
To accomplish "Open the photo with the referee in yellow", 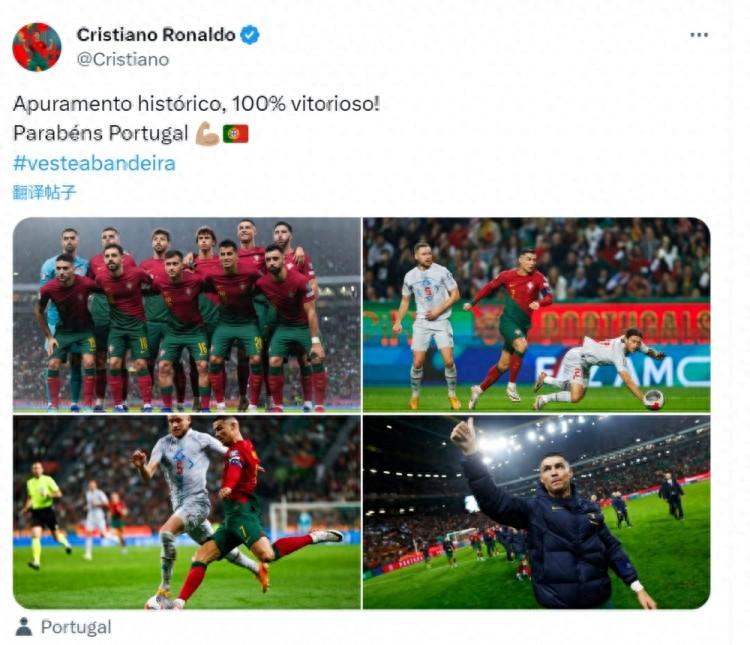I will (187, 512).
